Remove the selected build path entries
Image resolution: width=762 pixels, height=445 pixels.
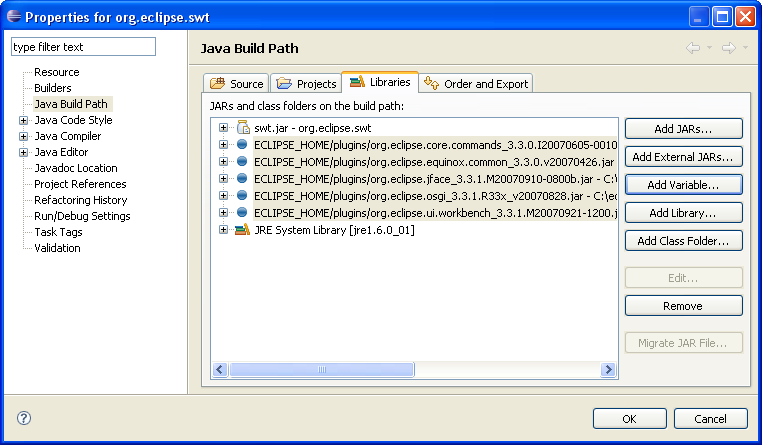[683, 306]
